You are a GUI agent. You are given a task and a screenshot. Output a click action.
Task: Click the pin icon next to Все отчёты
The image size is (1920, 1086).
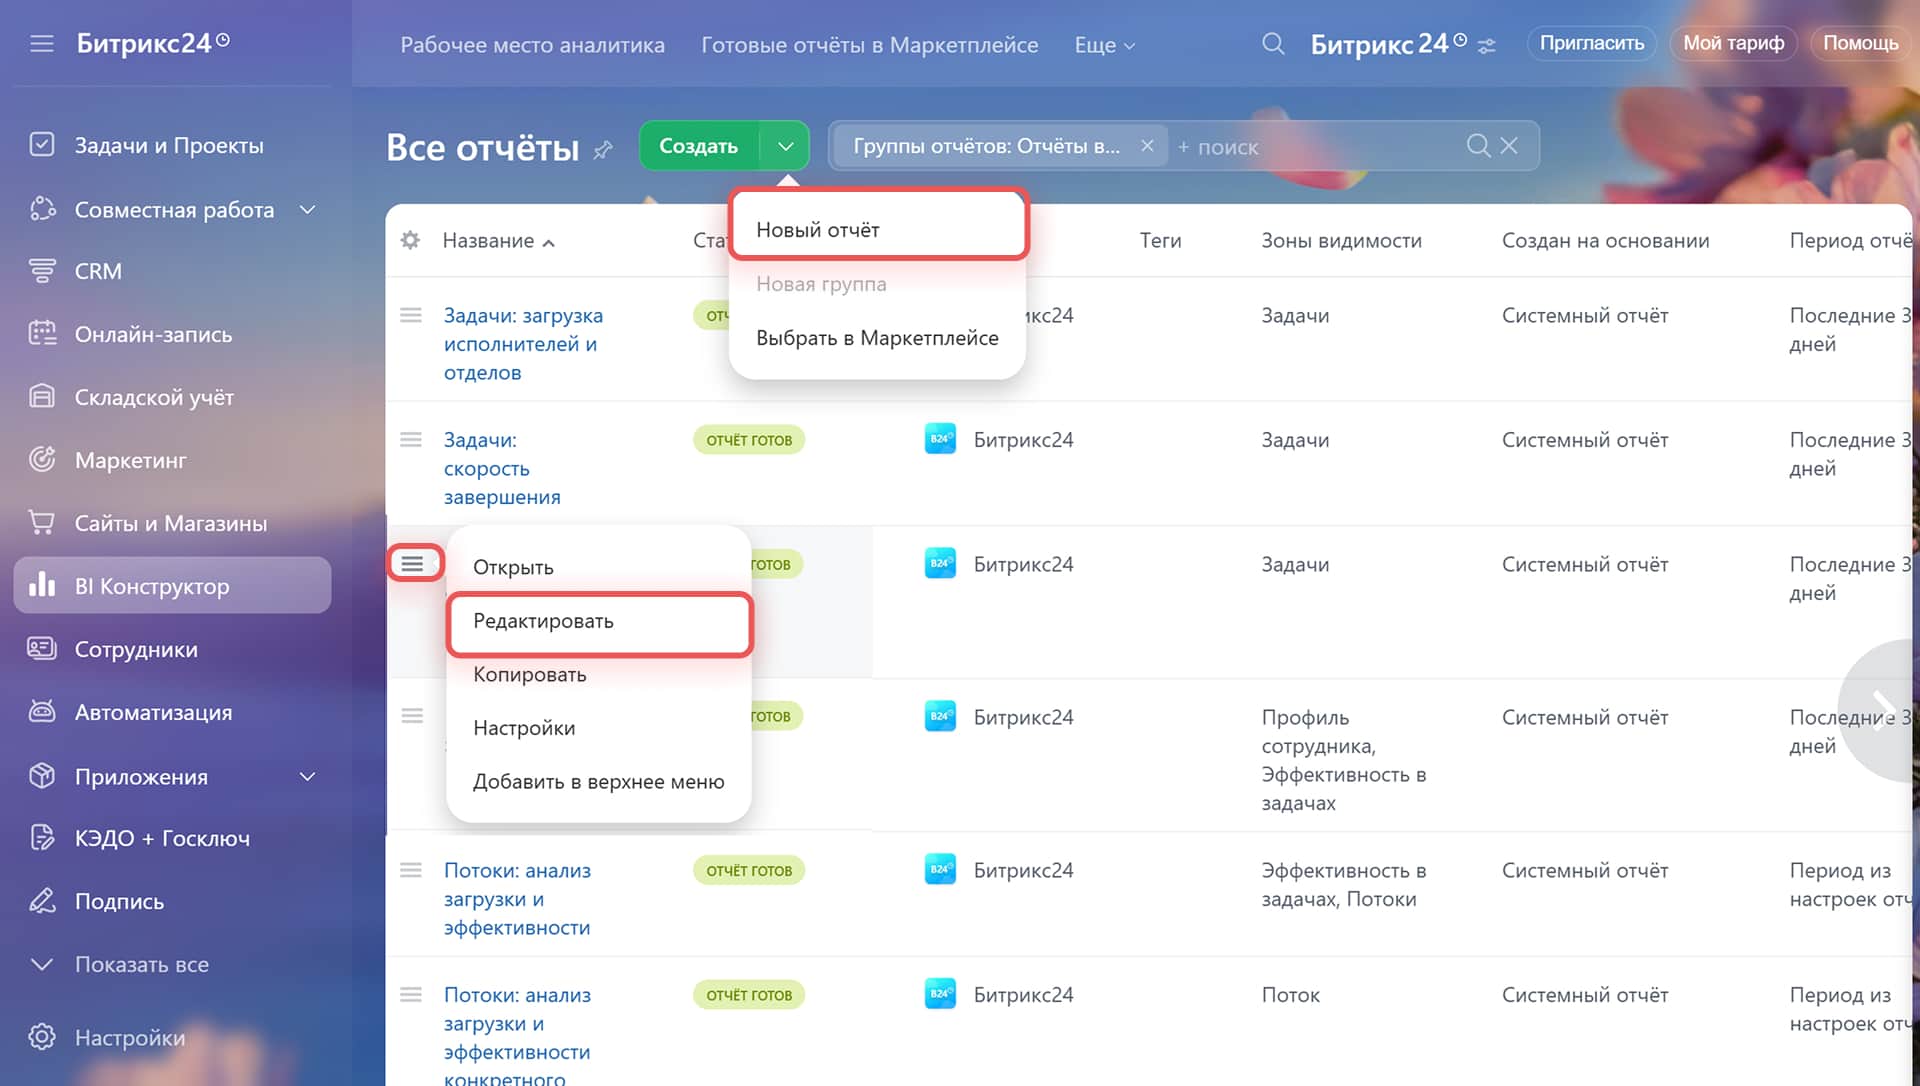[603, 150]
